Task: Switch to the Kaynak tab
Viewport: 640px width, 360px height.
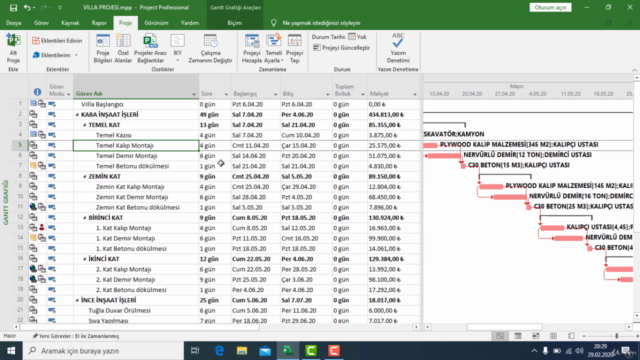Action: [x=70, y=23]
